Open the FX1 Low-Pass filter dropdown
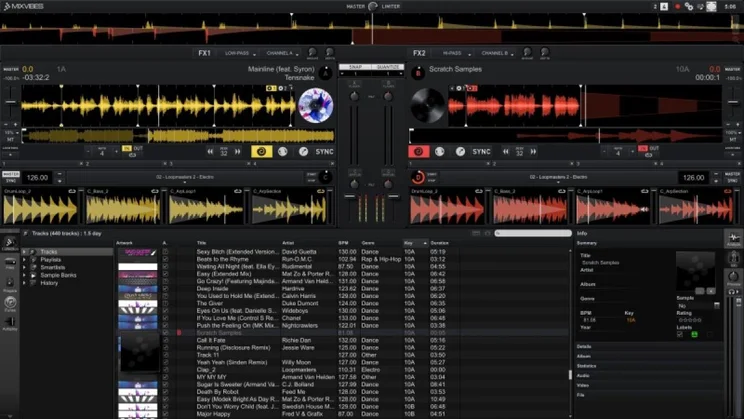 coord(240,53)
